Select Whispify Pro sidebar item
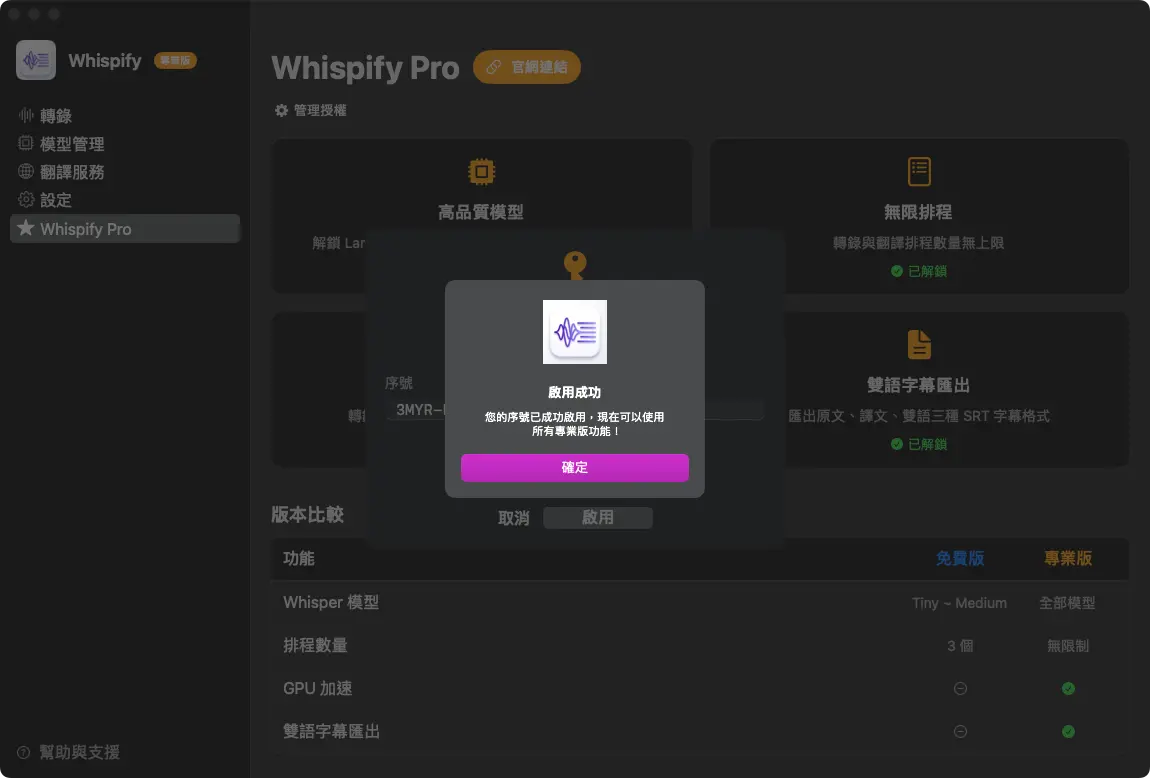 [86, 229]
